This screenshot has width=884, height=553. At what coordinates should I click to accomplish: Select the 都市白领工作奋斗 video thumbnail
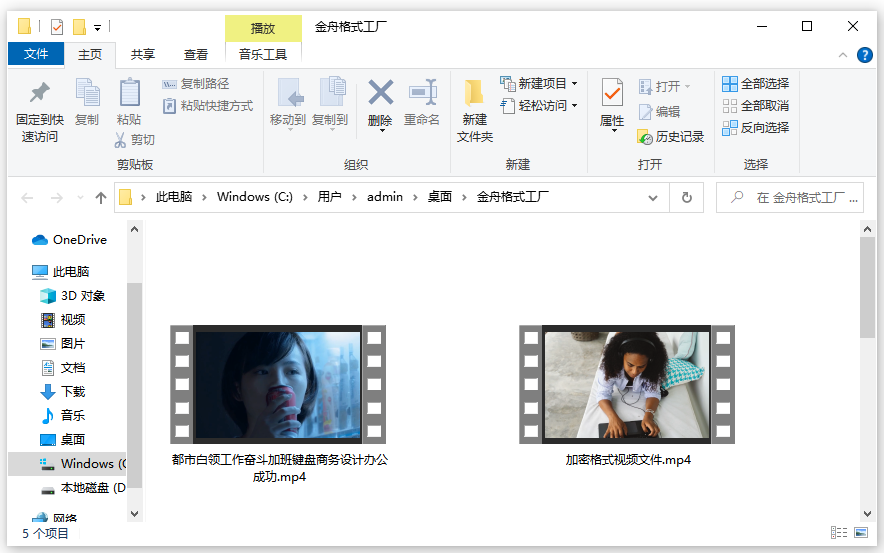[278, 384]
